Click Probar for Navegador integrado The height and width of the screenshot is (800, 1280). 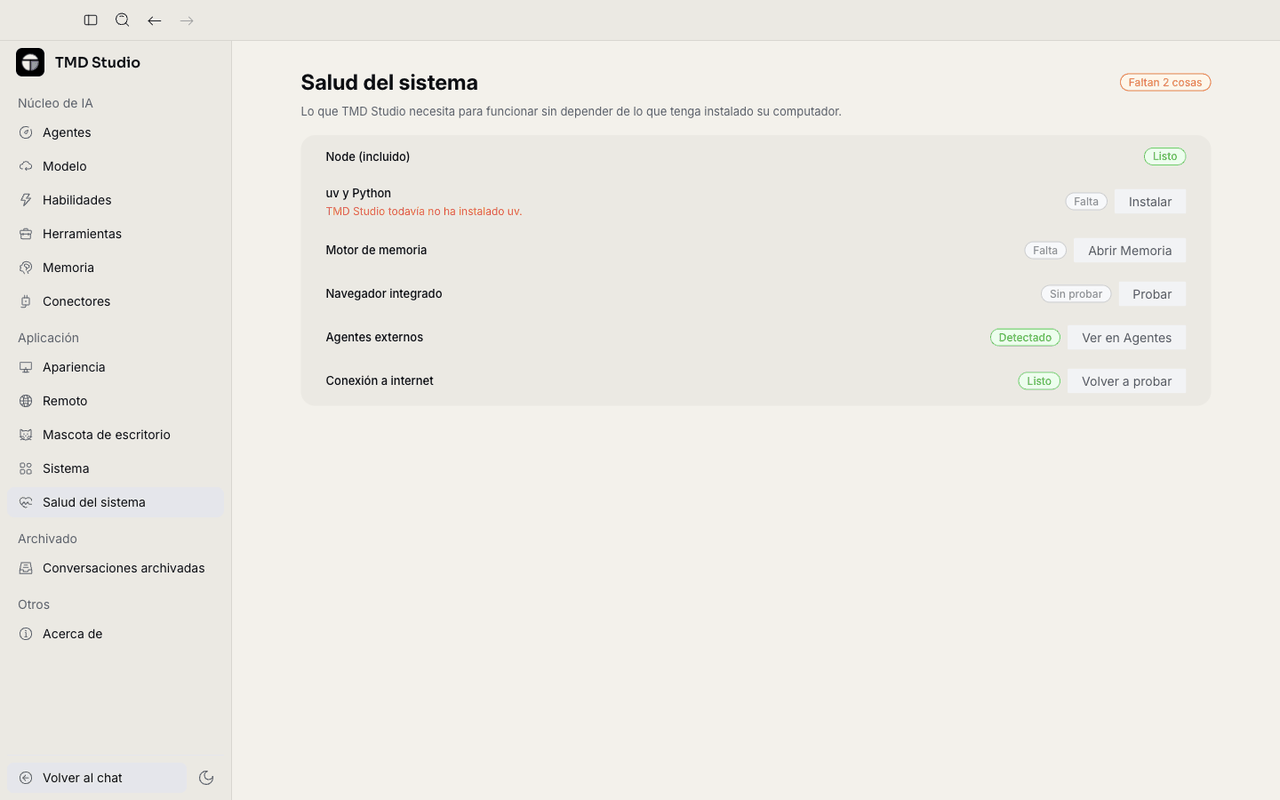click(1152, 294)
